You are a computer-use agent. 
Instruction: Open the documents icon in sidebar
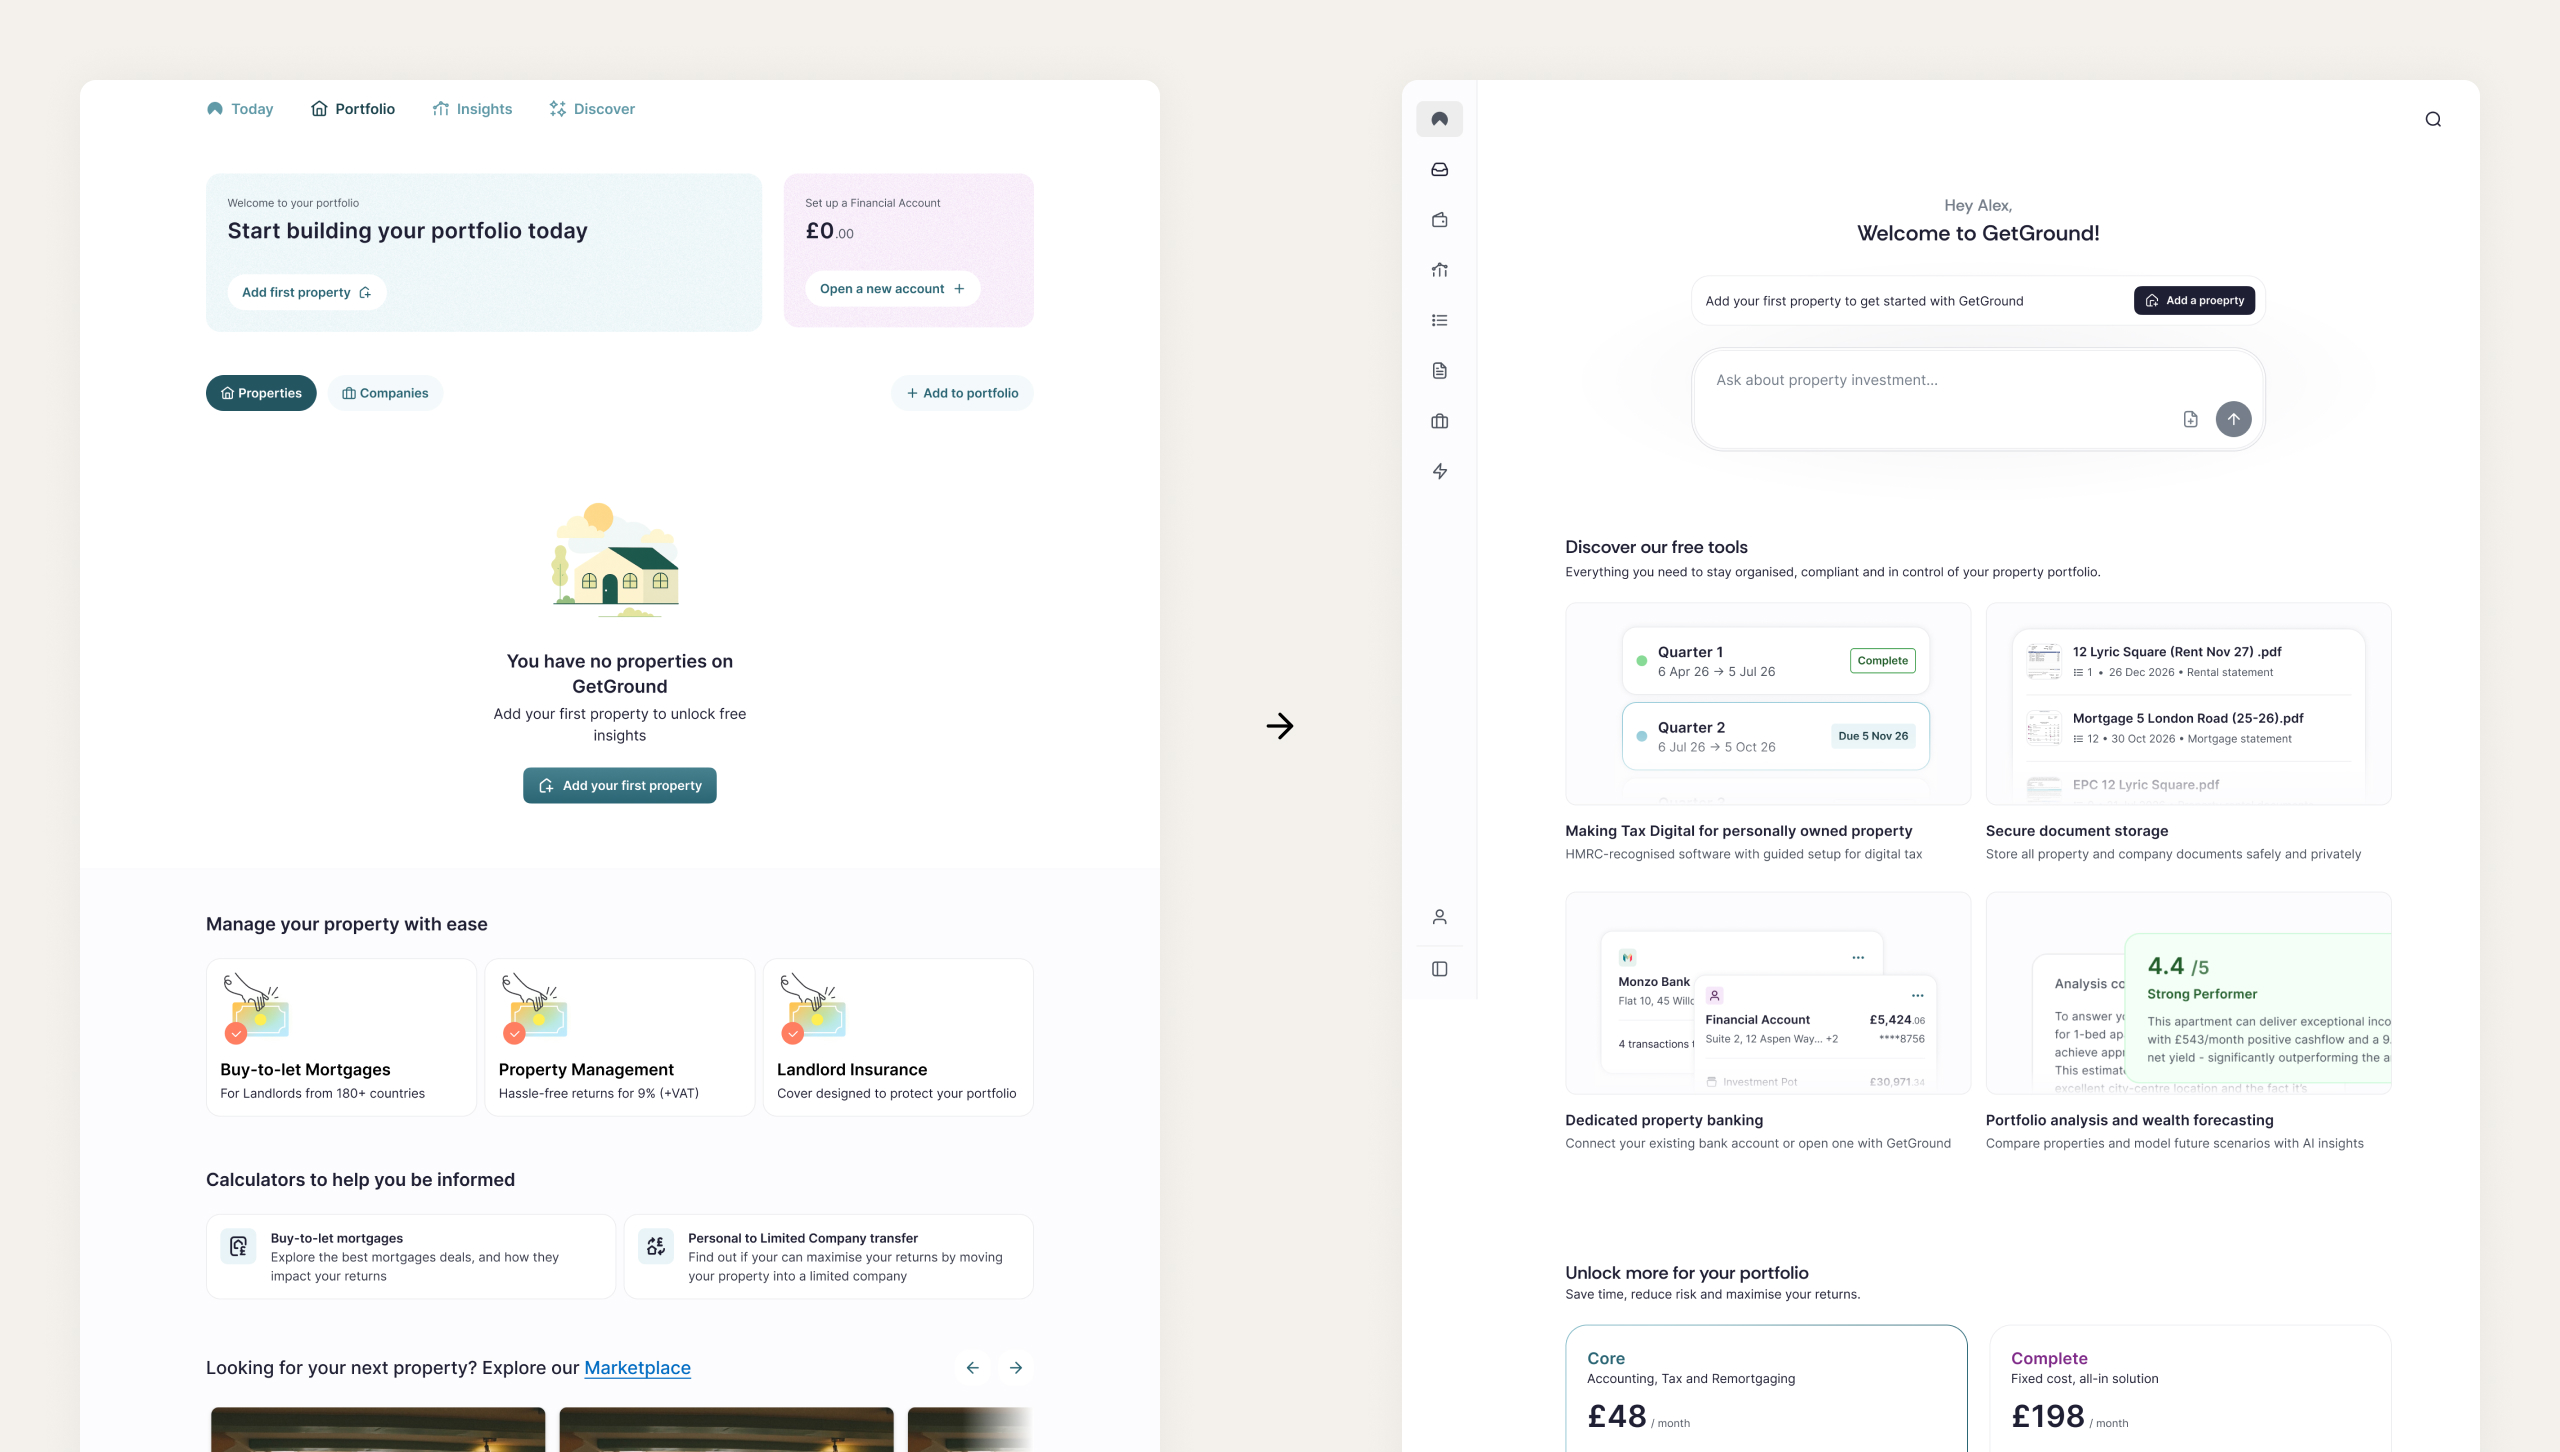(x=1440, y=371)
